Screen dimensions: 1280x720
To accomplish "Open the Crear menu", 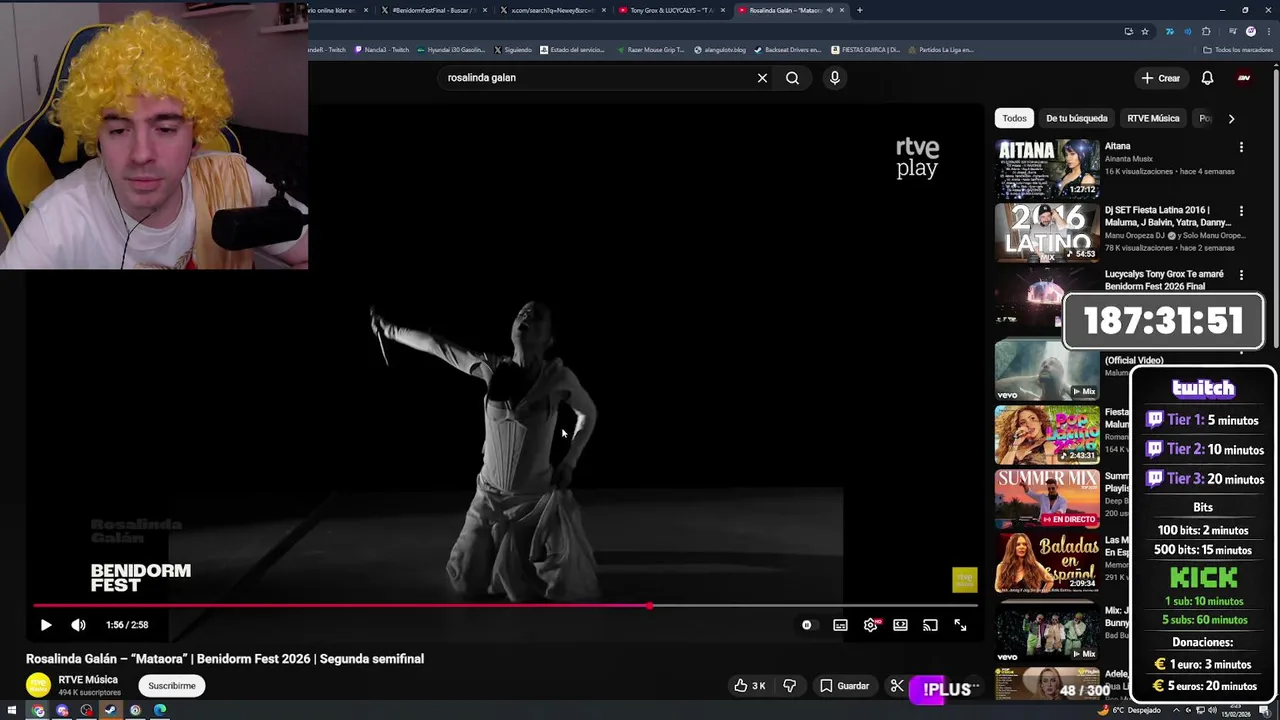I will pos(1161,78).
